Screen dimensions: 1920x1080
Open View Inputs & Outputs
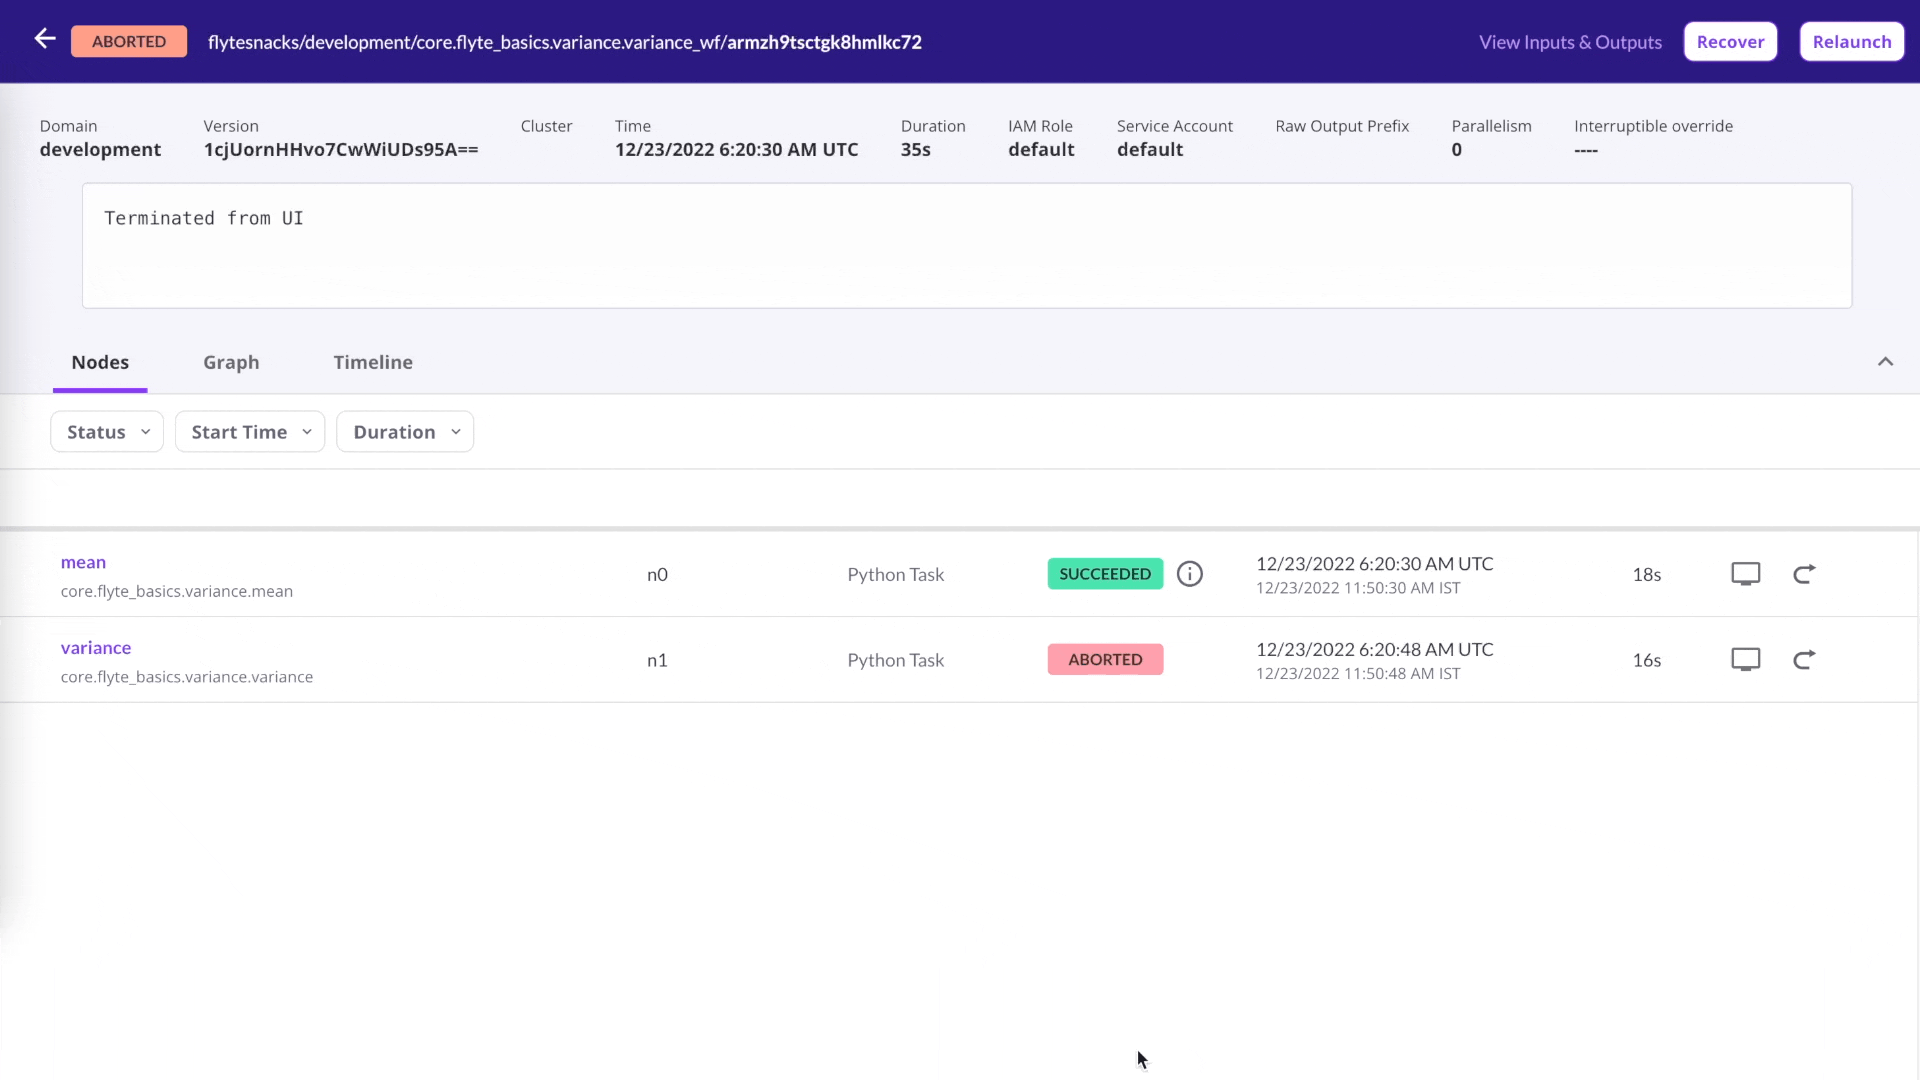pyautogui.click(x=1570, y=42)
